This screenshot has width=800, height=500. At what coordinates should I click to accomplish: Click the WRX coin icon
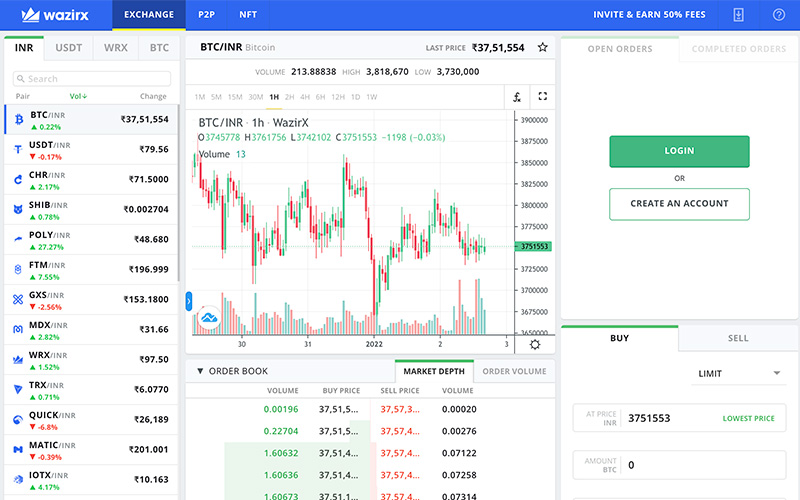point(18,360)
